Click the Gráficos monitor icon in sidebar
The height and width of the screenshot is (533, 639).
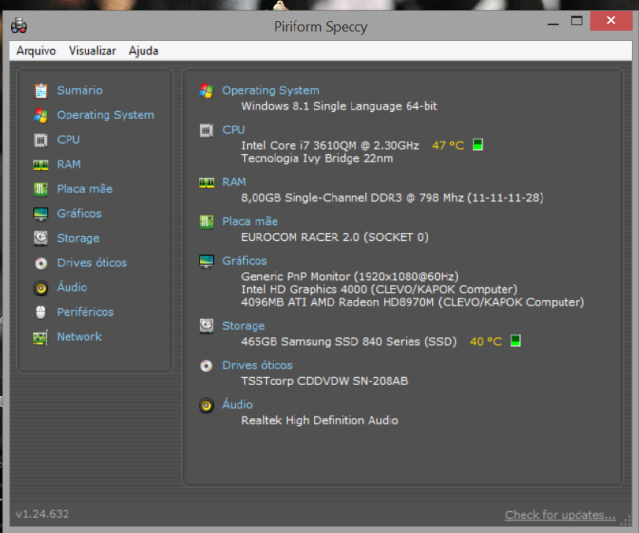[x=41, y=214]
